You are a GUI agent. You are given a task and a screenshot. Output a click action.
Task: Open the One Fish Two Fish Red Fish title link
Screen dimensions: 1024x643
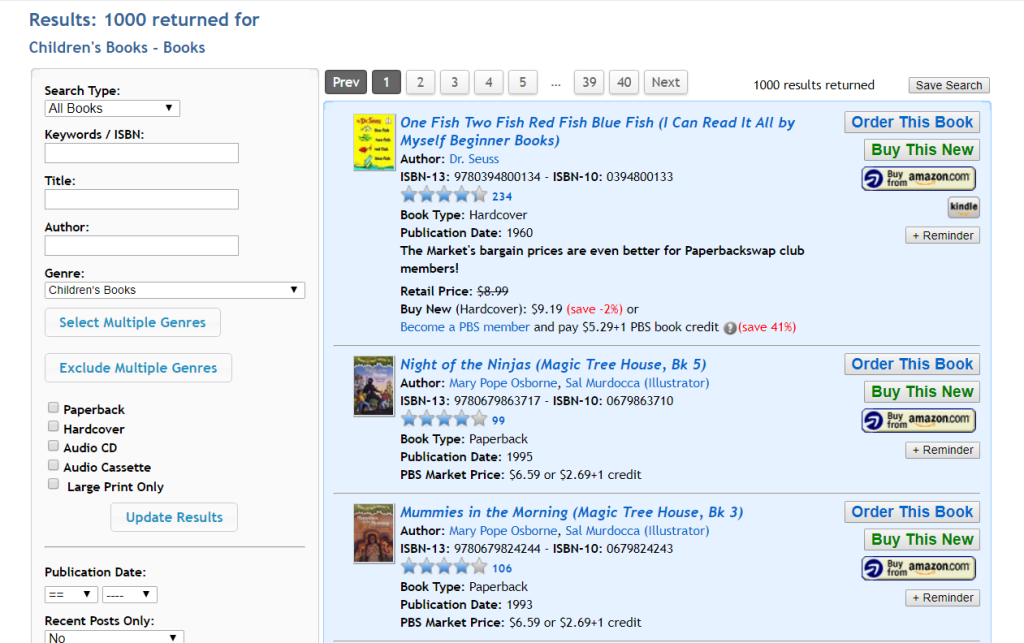coord(598,131)
